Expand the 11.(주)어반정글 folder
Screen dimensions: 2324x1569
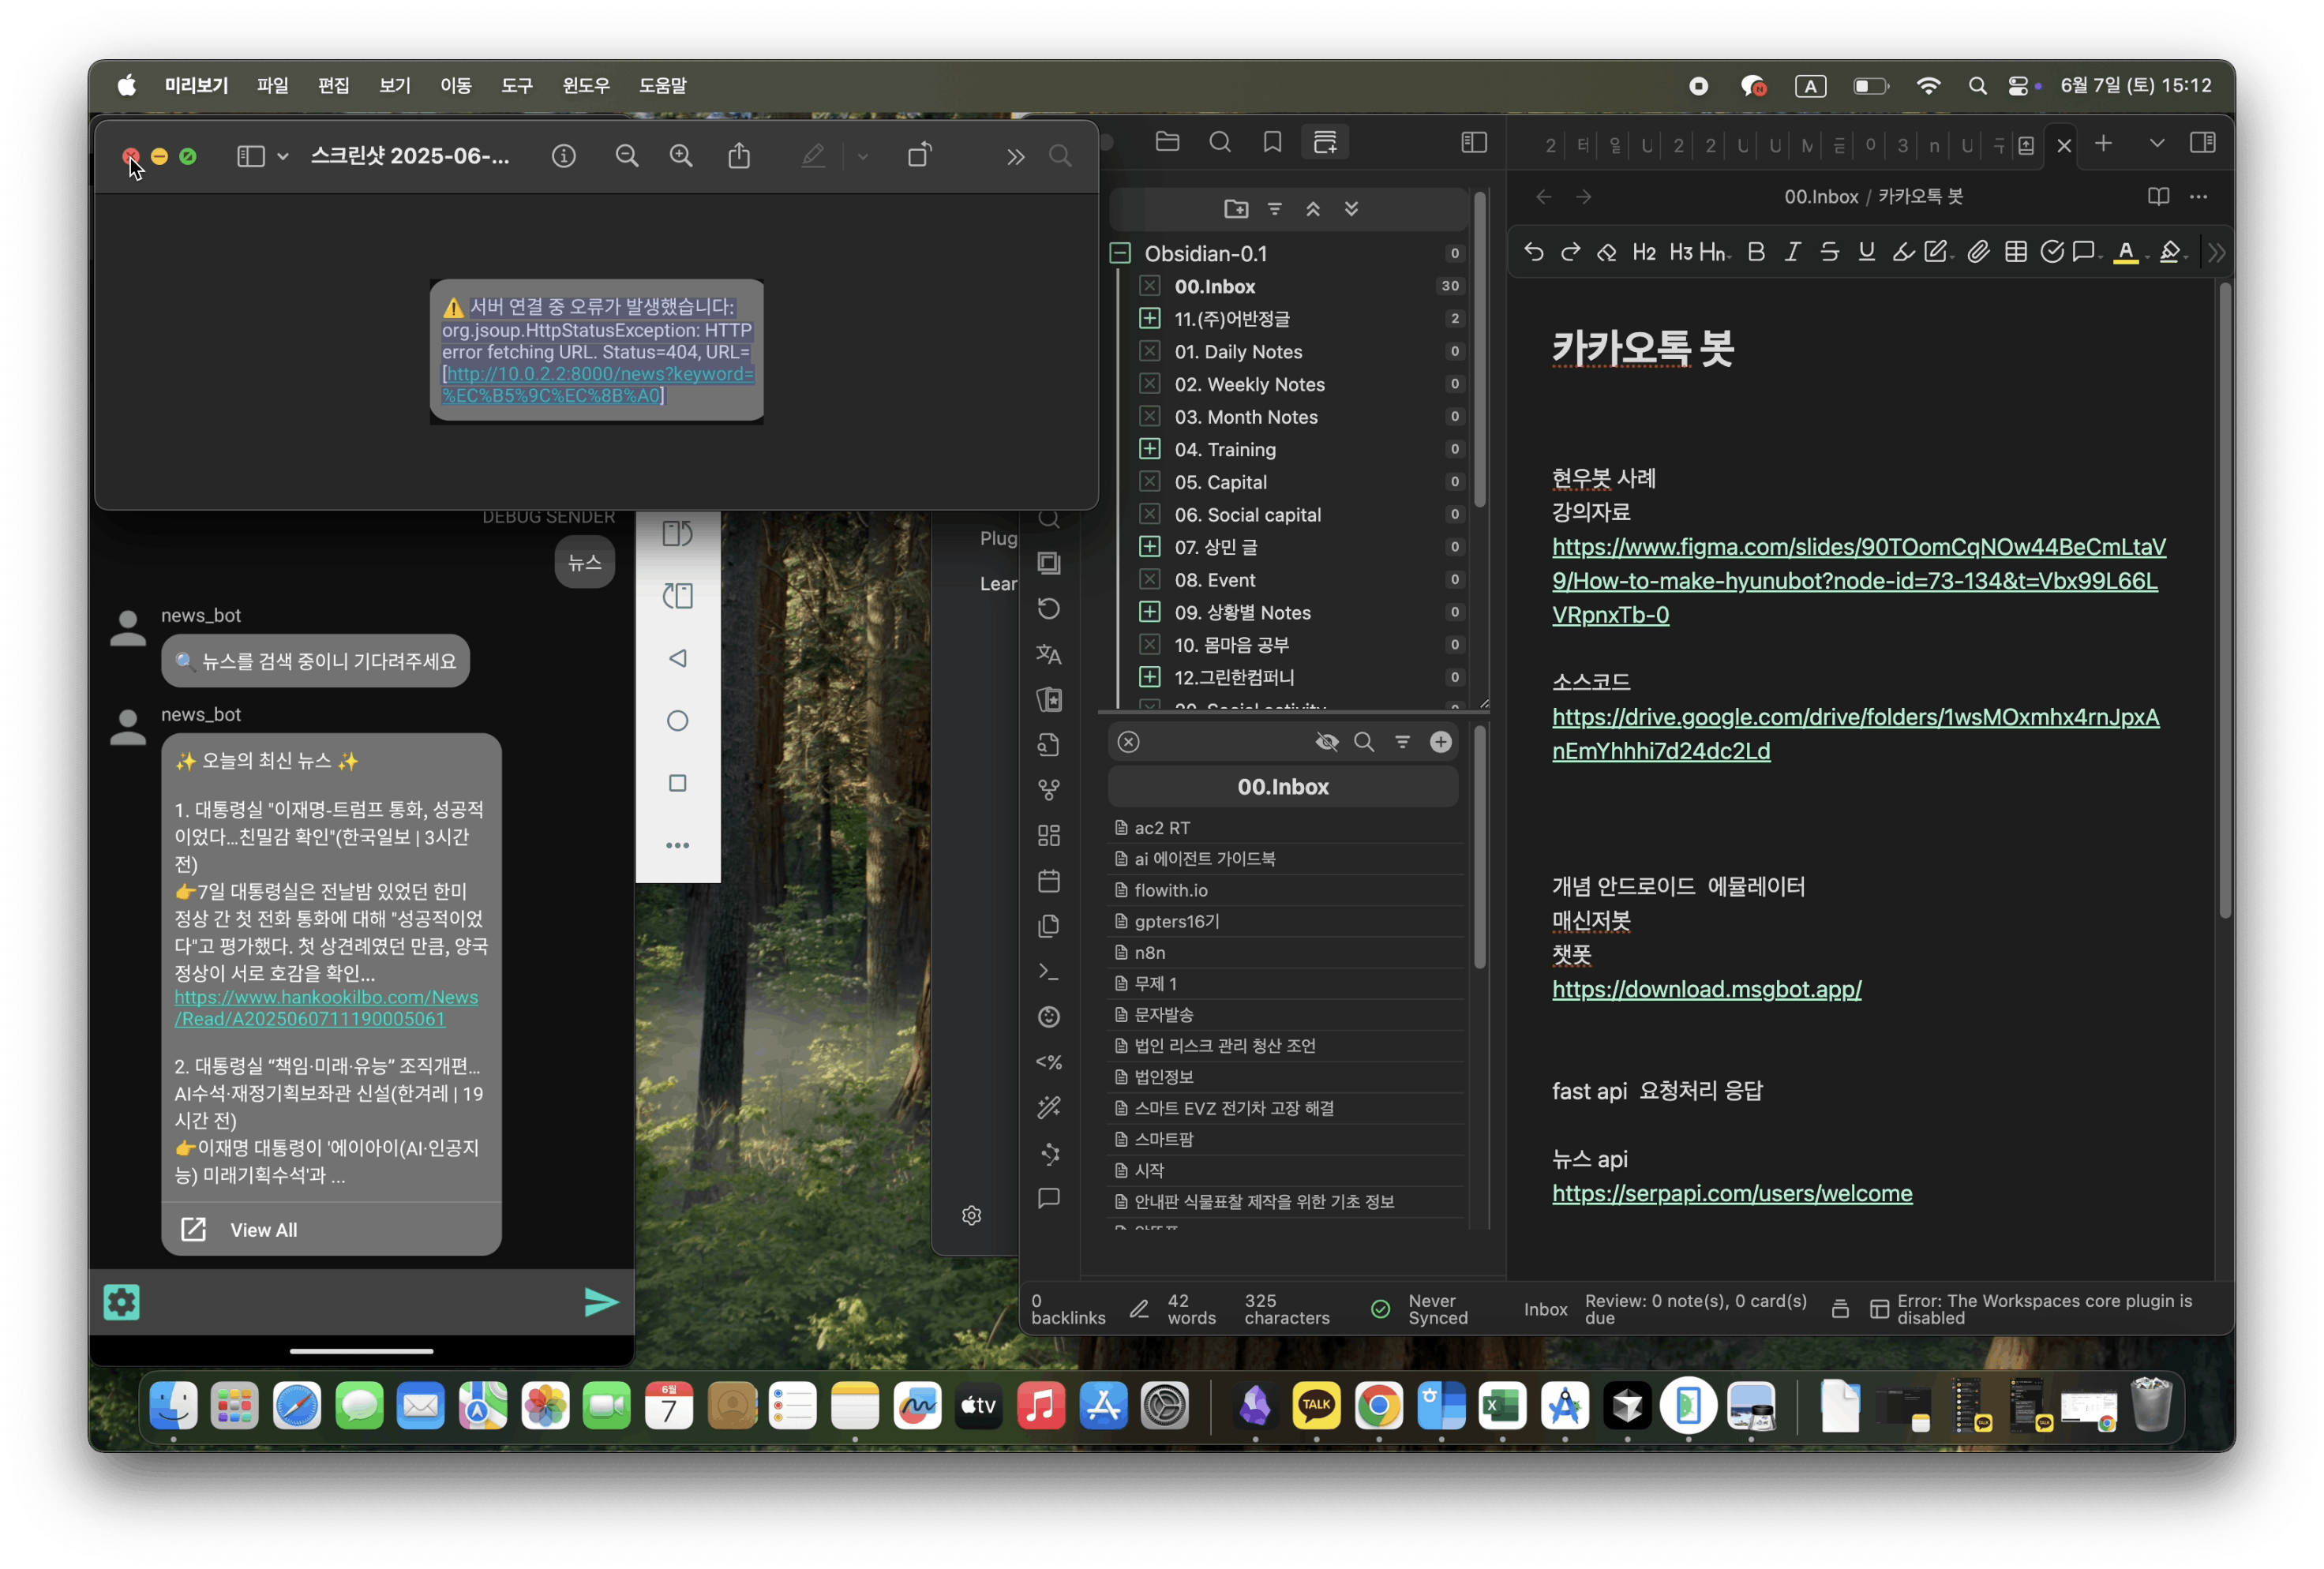point(1150,318)
